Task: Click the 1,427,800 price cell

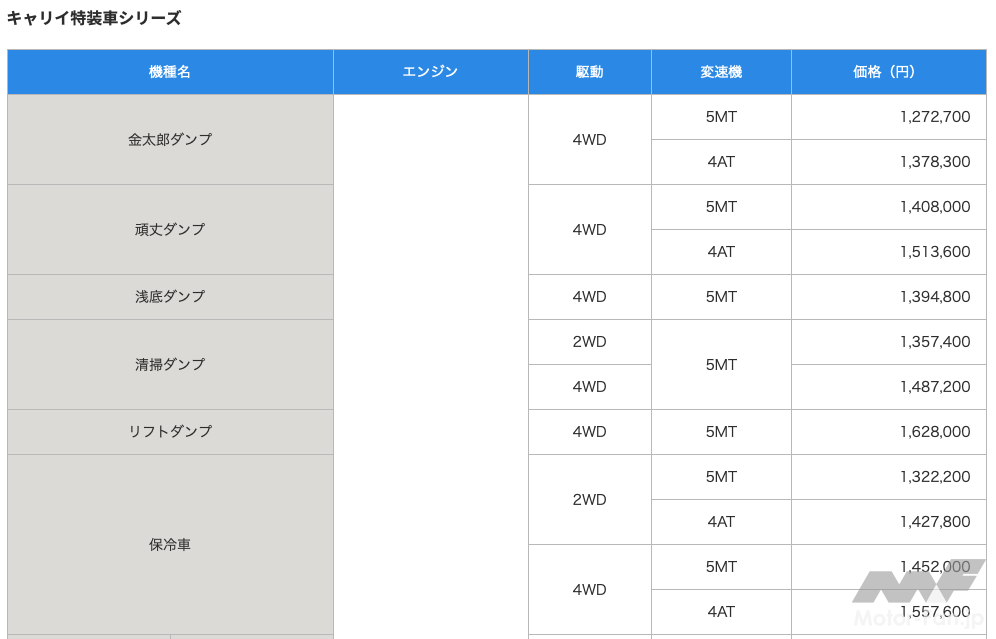Action: (934, 522)
